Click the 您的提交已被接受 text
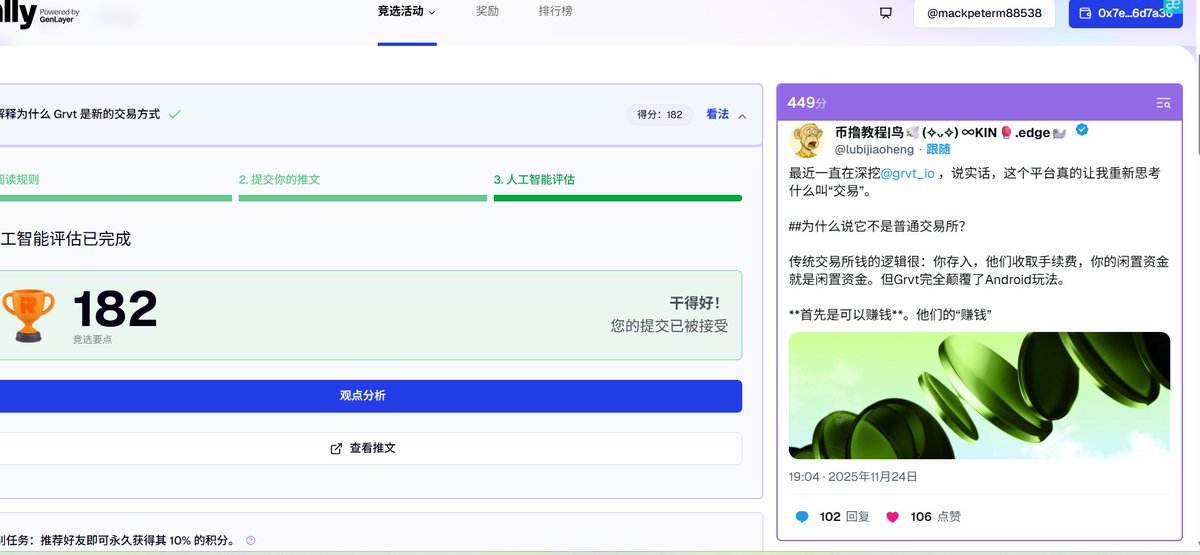The height and width of the screenshot is (555, 1200). [x=670, y=326]
